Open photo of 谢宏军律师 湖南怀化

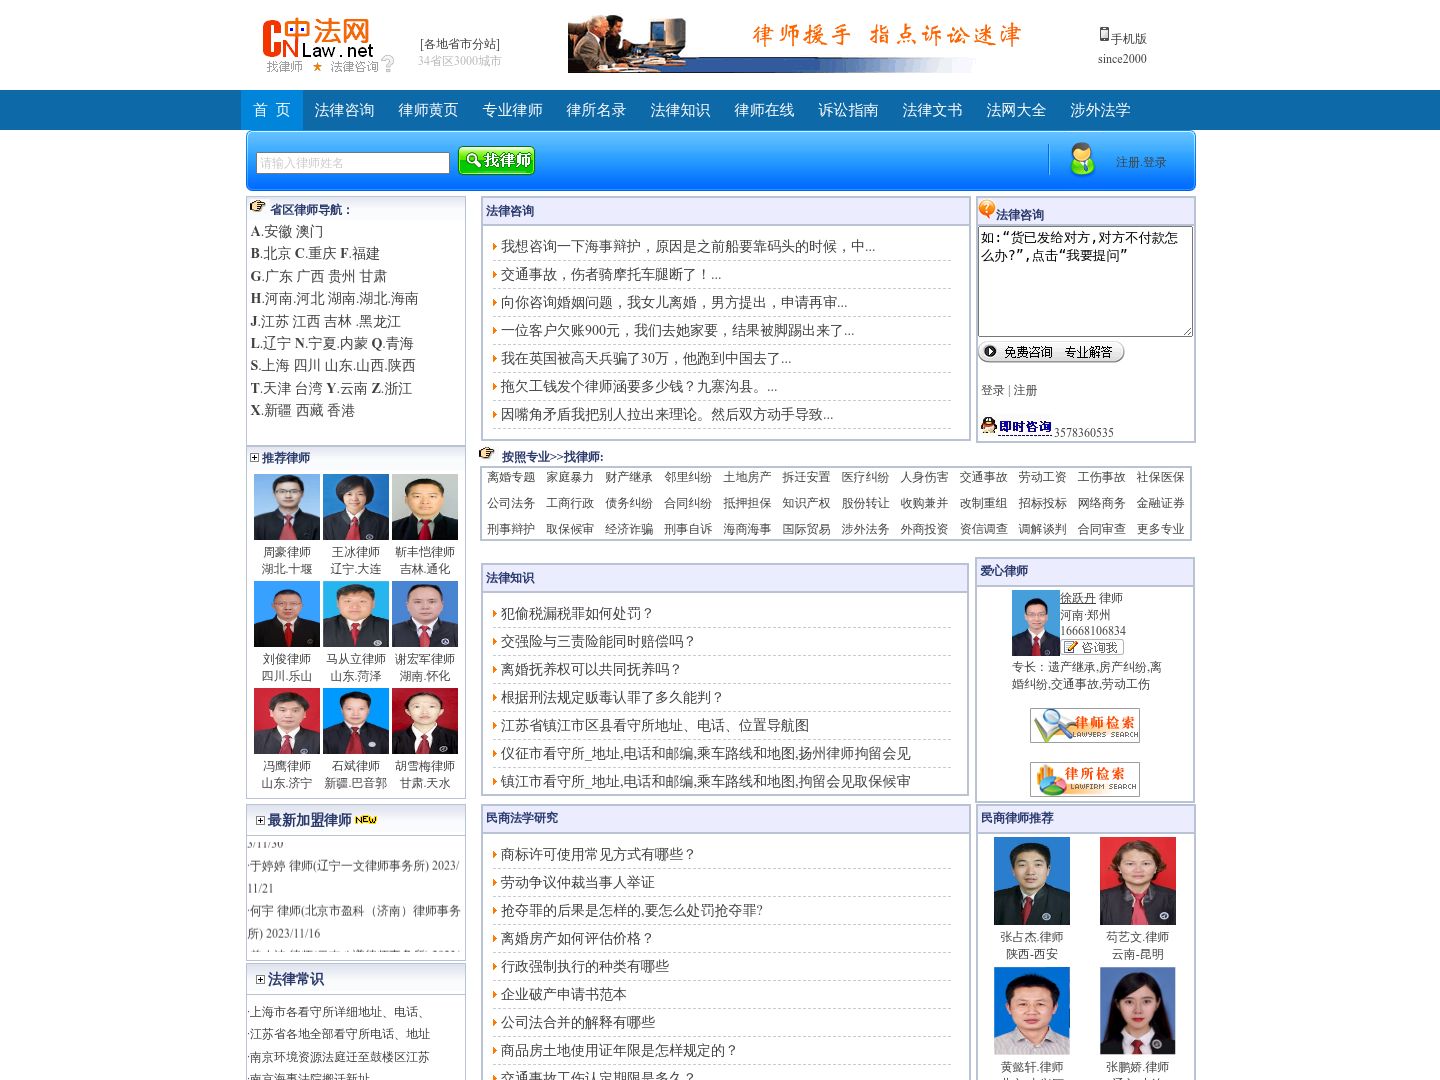tap(425, 614)
